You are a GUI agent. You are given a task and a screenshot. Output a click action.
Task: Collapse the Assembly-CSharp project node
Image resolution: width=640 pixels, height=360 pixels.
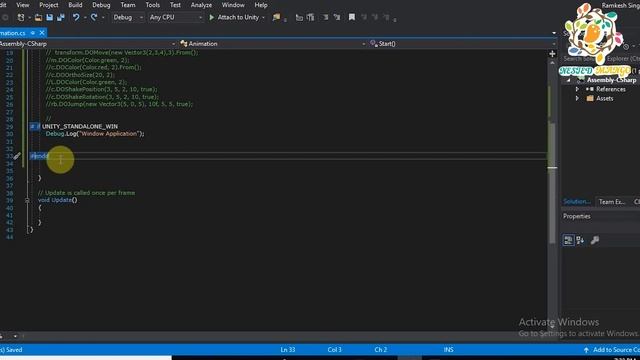click(x=569, y=80)
